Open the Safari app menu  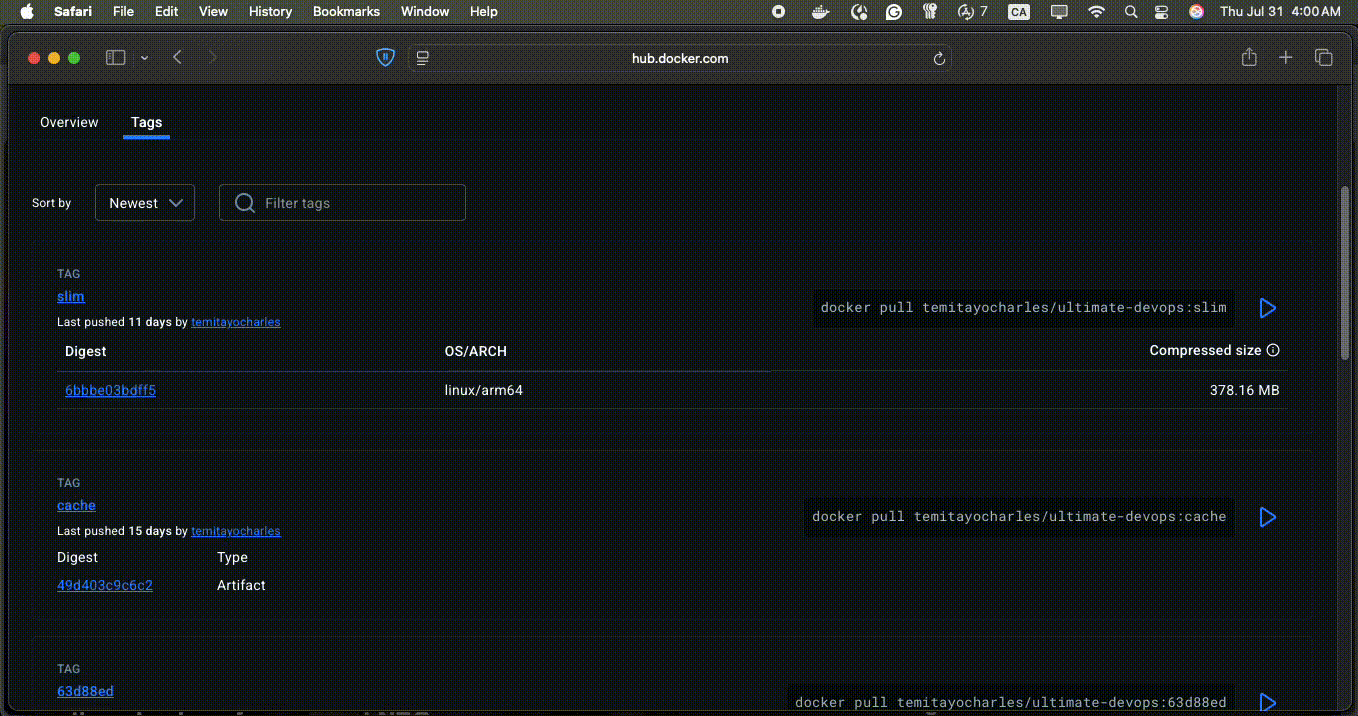(x=72, y=12)
